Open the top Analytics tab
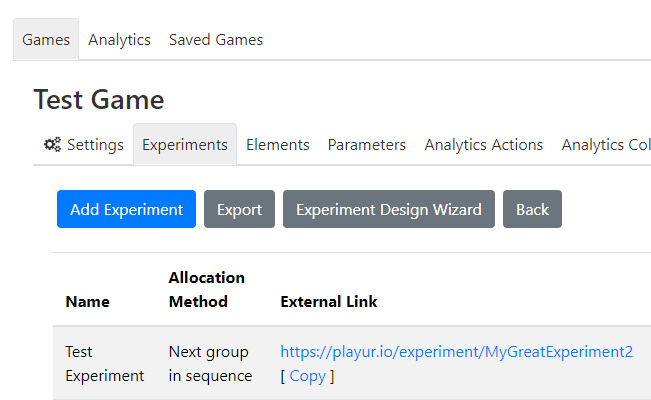This screenshot has width=651, height=400. (x=119, y=39)
